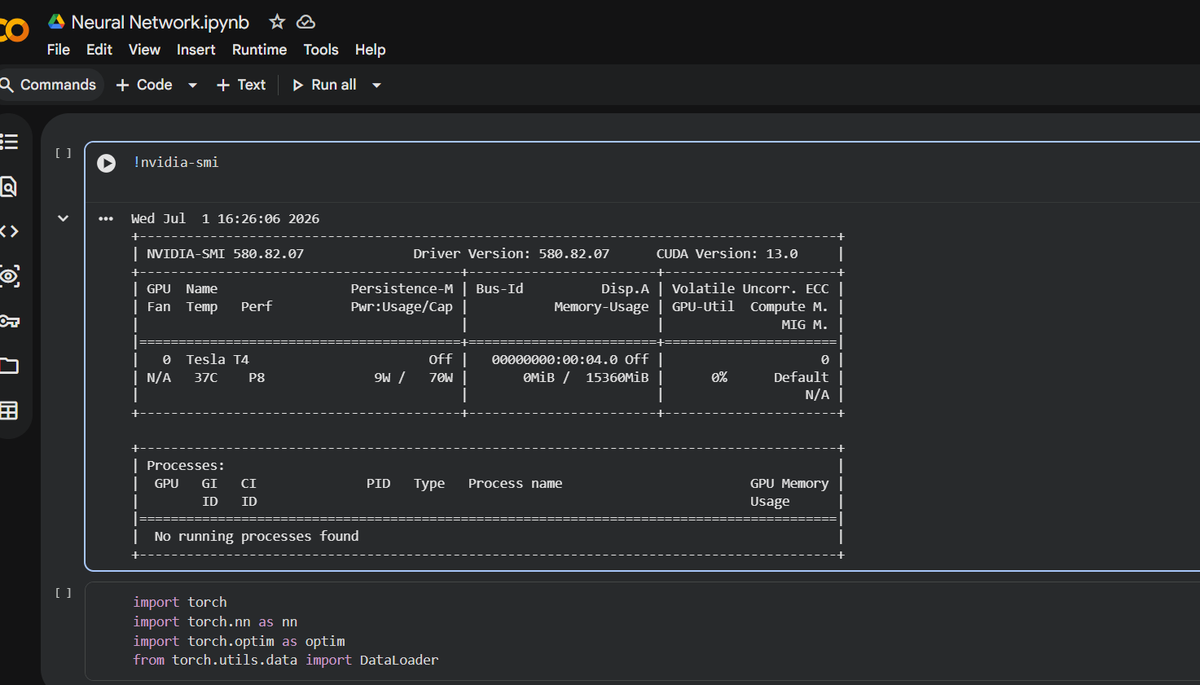Screen dimensions: 1200x685
Task: Click the 'Process name' column header
Action: click(515, 483)
